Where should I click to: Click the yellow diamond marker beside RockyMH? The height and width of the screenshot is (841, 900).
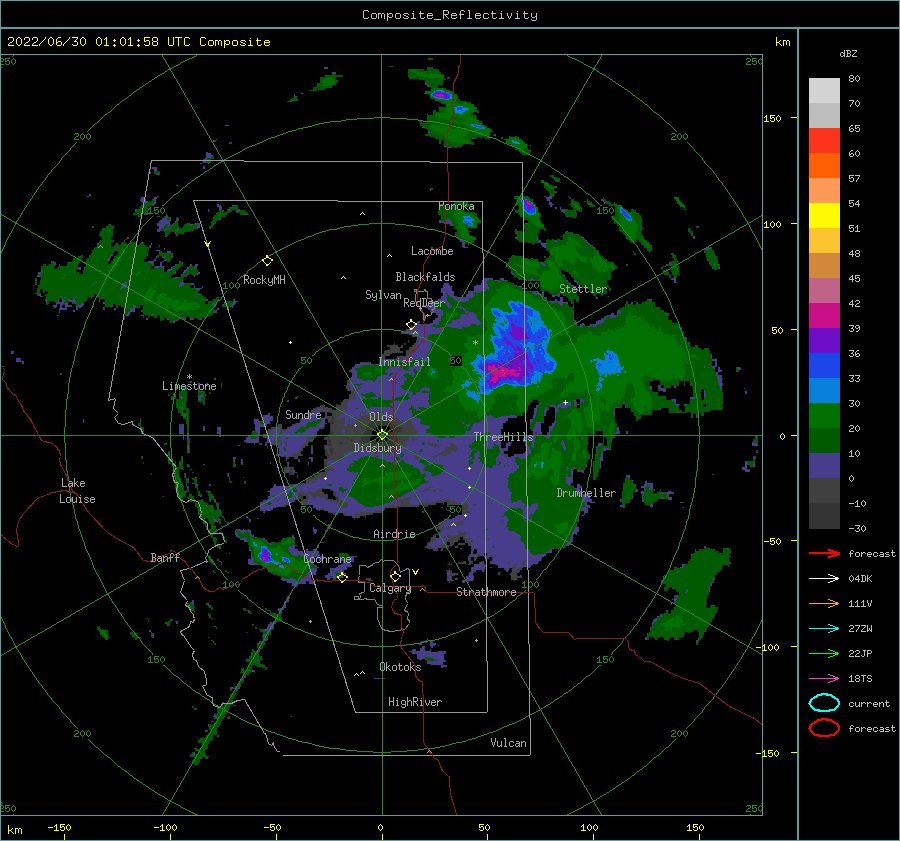[267, 261]
